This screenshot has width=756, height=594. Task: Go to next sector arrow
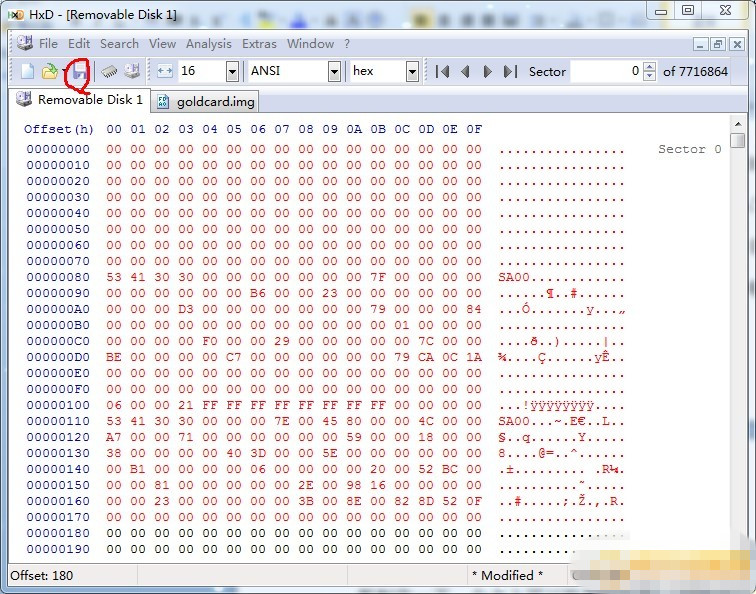tap(487, 71)
